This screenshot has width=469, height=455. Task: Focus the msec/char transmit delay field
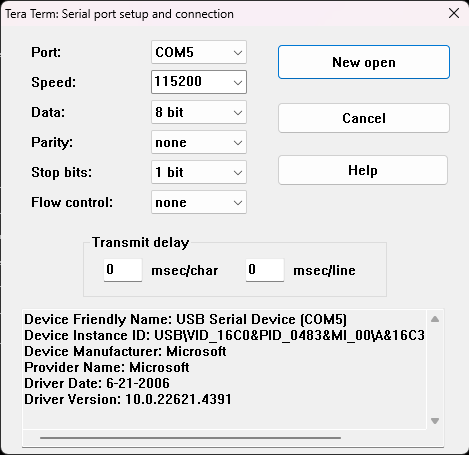coord(123,270)
